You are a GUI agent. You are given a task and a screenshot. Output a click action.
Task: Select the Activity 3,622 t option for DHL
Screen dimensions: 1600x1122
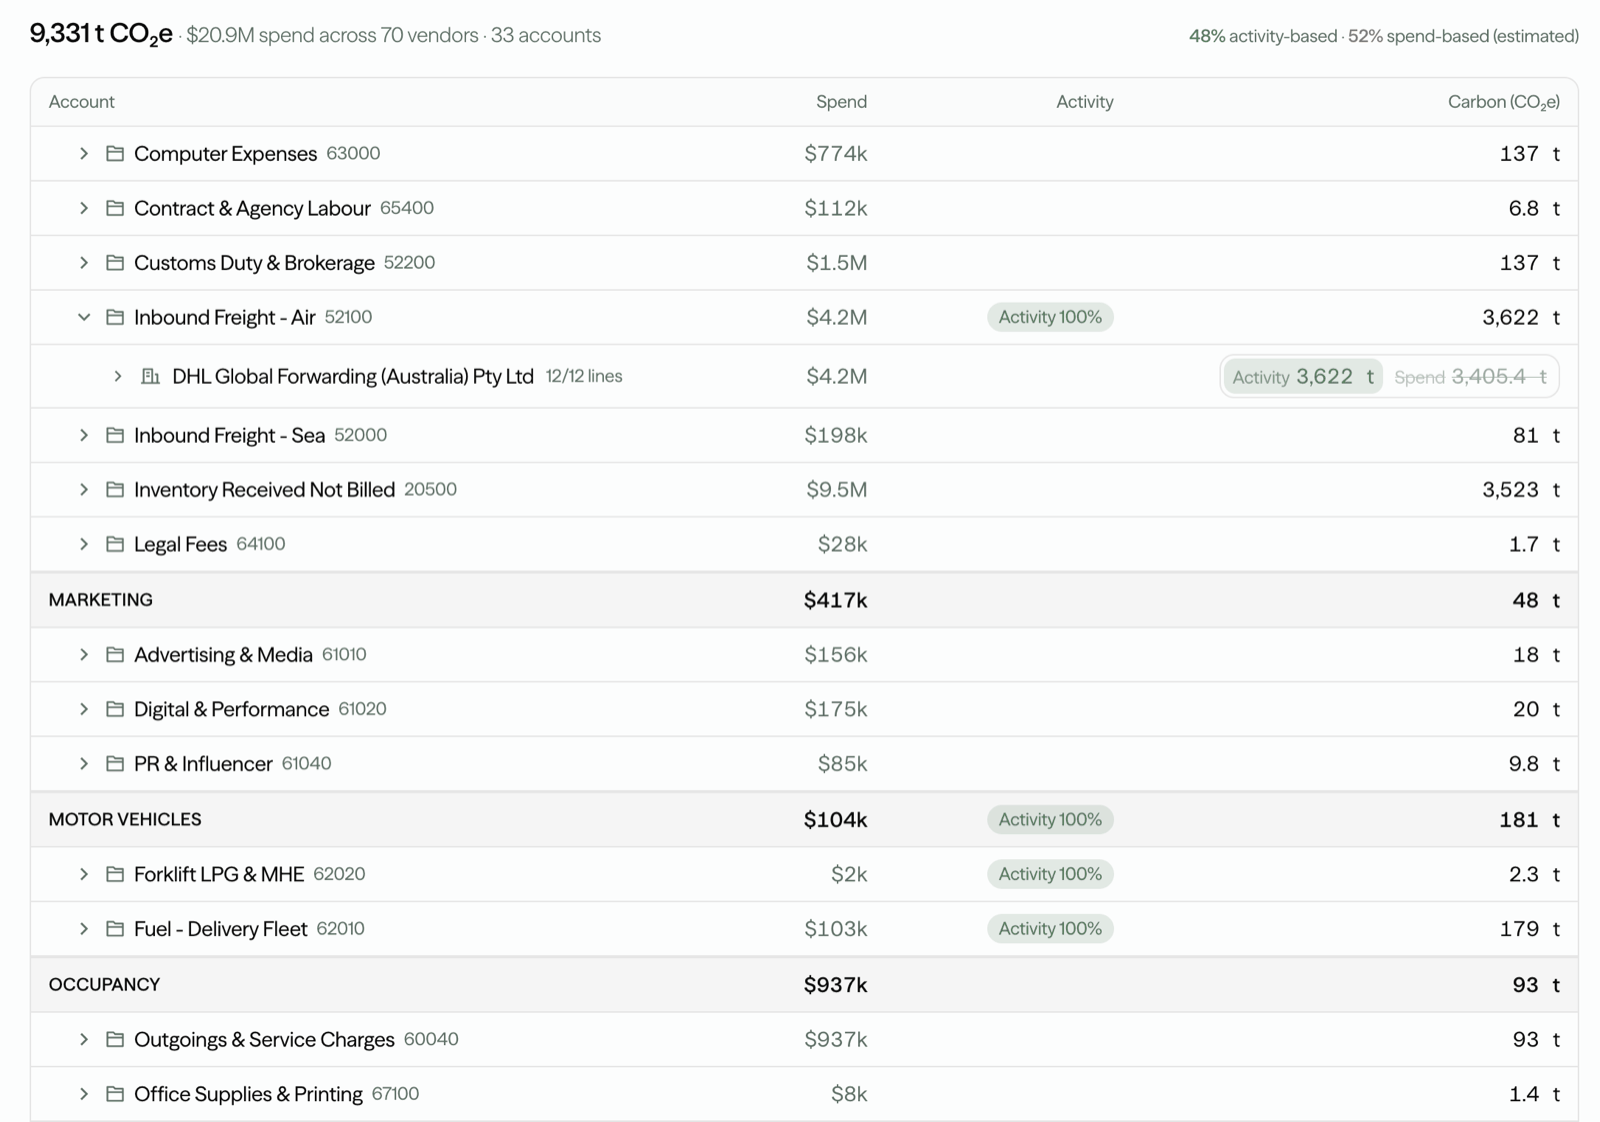point(1303,377)
